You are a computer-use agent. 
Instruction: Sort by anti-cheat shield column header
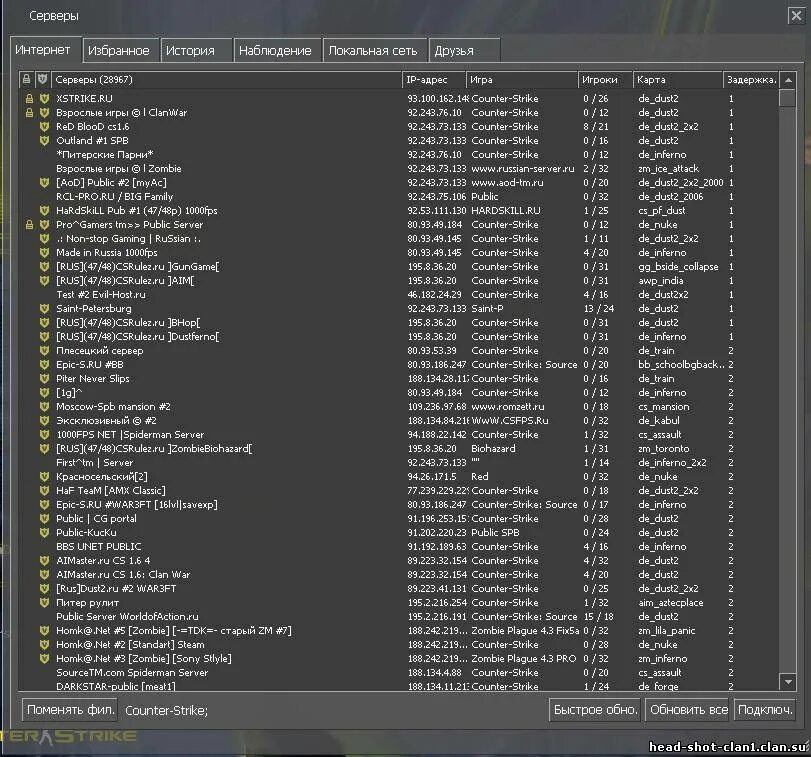tap(42, 80)
